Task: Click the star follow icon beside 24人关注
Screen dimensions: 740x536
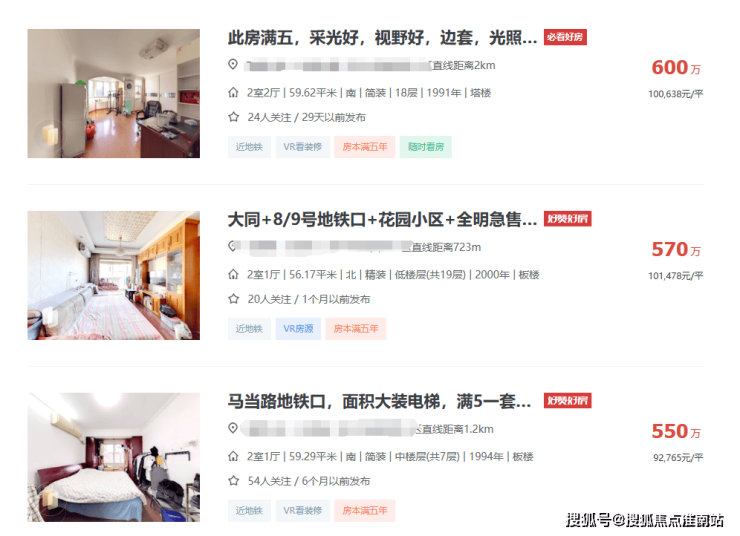Action: (x=234, y=117)
